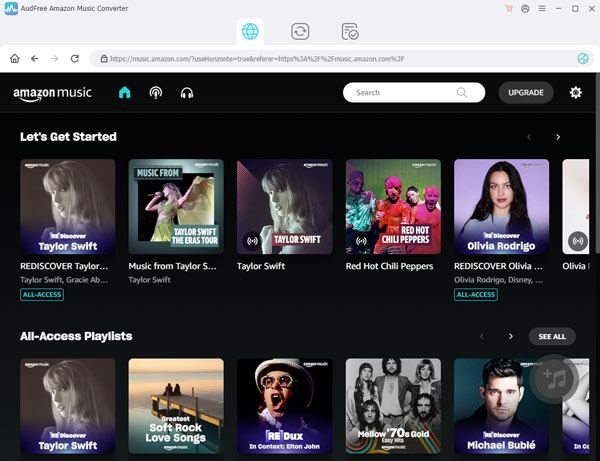Image resolution: width=600 pixels, height=461 pixels.
Task: Go forward using the forward arrow
Action: point(55,59)
